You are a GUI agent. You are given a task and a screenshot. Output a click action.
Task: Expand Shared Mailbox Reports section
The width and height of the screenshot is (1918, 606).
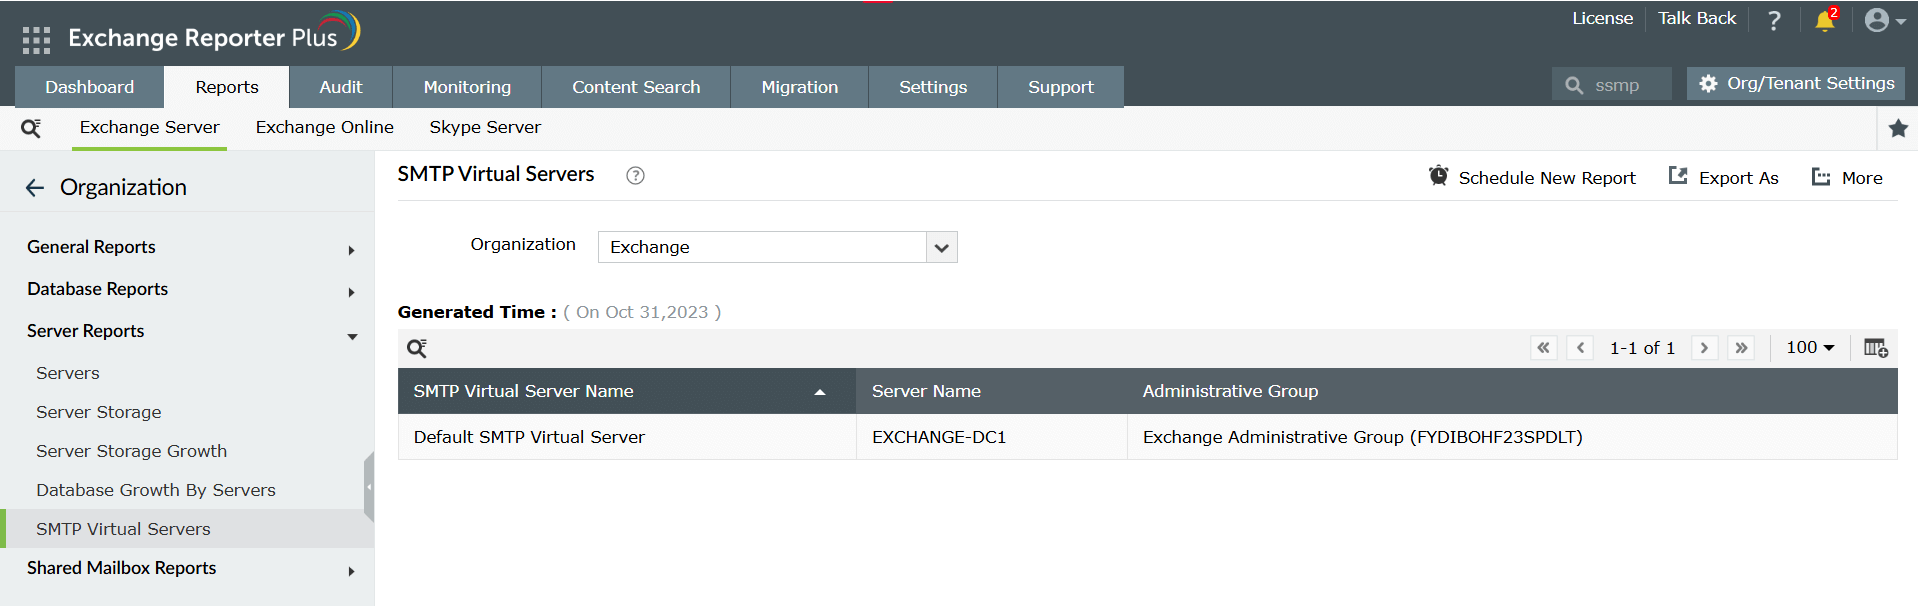(187, 568)
